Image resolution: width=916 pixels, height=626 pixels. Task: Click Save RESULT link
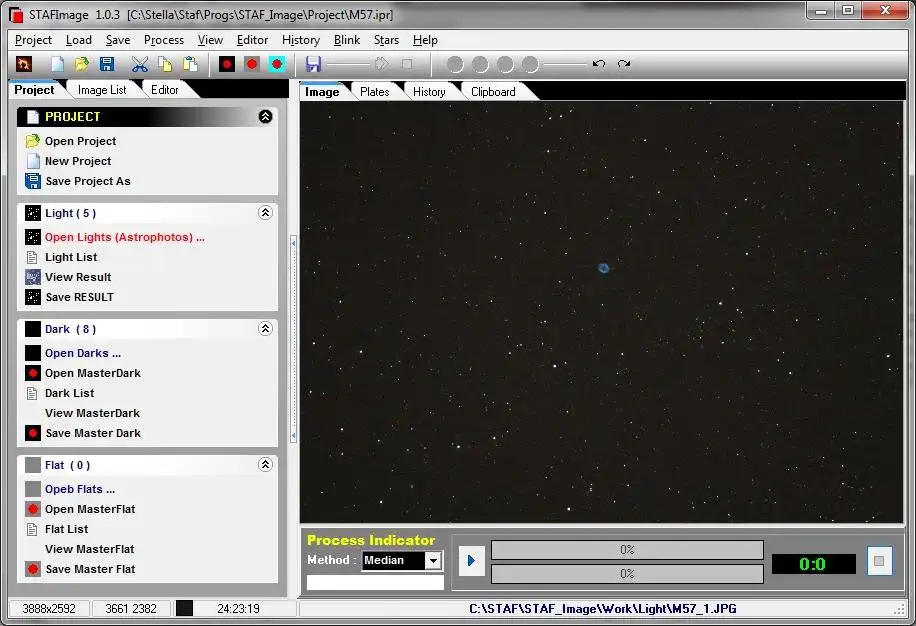pos(79,297)
